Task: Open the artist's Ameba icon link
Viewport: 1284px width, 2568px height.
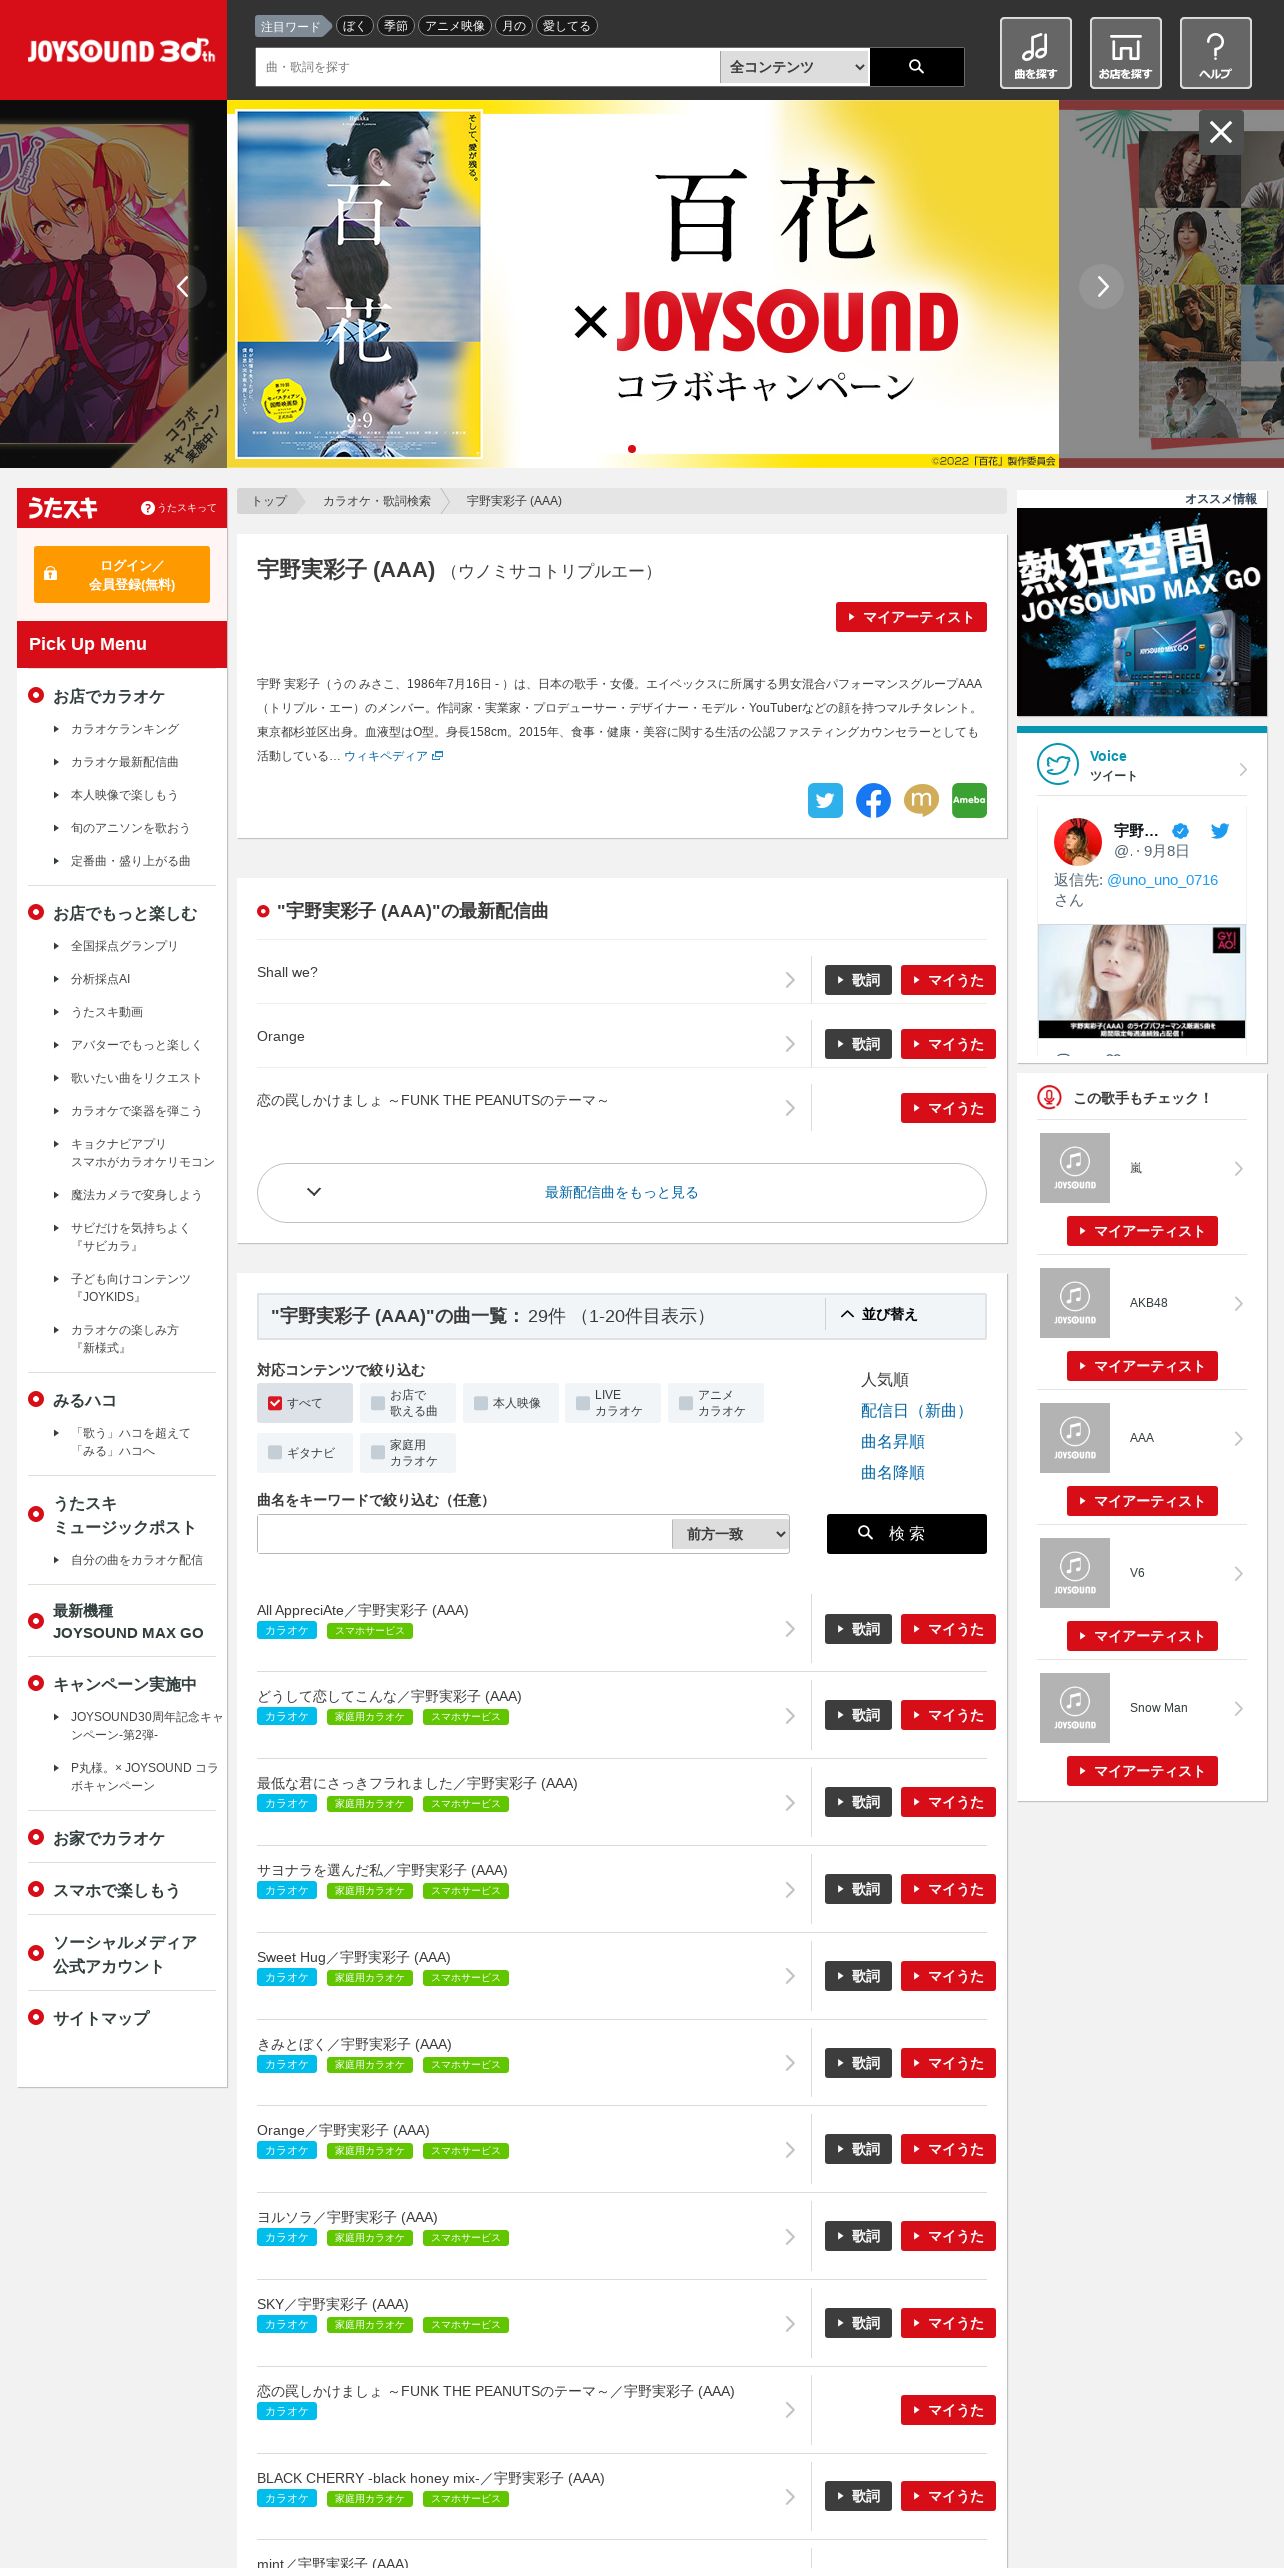Action: [969, 800]
